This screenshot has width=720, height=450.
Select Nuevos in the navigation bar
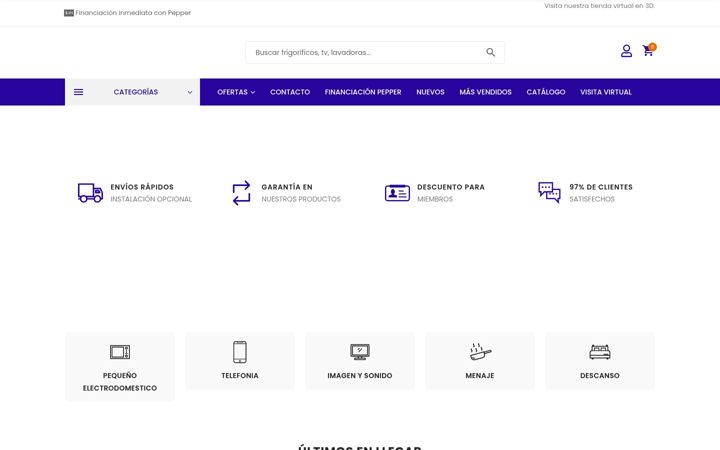coord(430,92)
